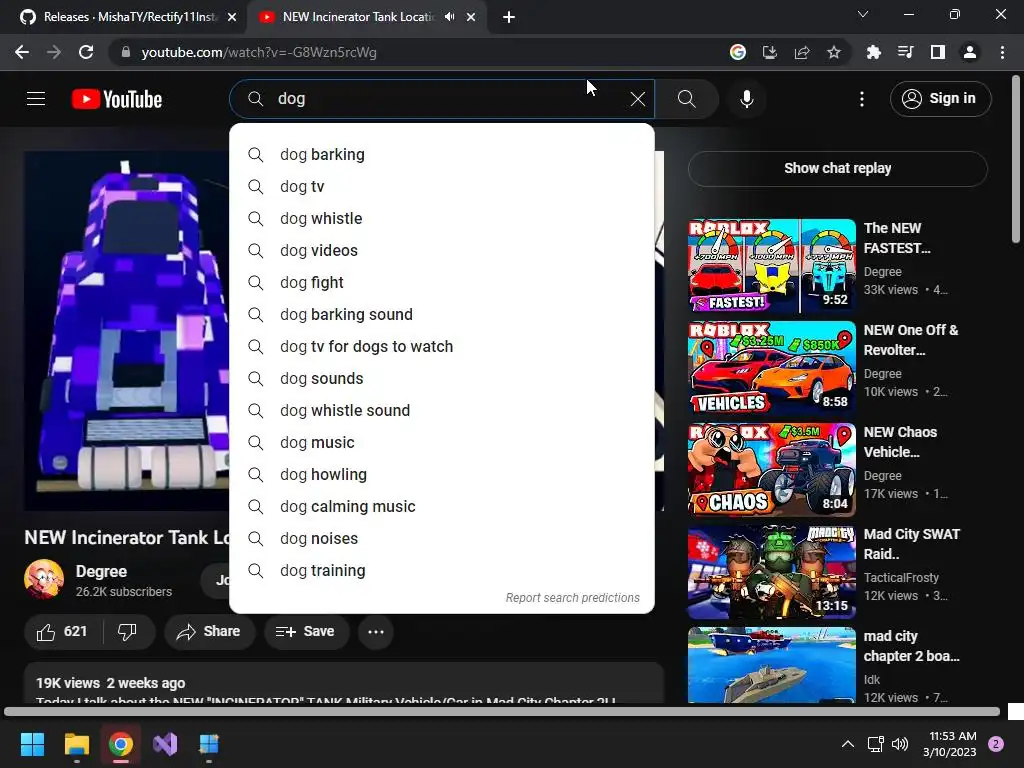
Task: Open Degree channel avatar
Action: [44, 579]
